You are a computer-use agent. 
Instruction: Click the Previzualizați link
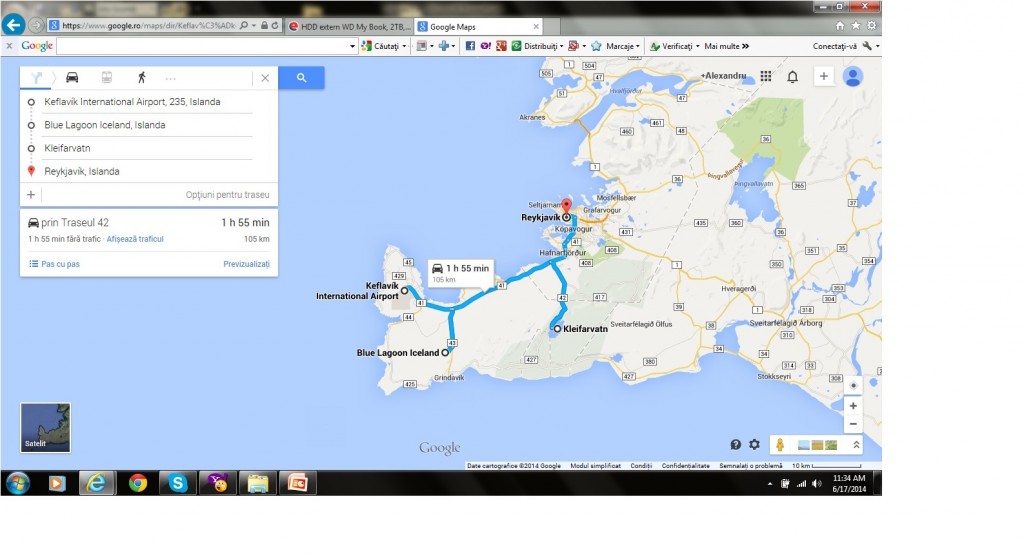tap(246, 264)
